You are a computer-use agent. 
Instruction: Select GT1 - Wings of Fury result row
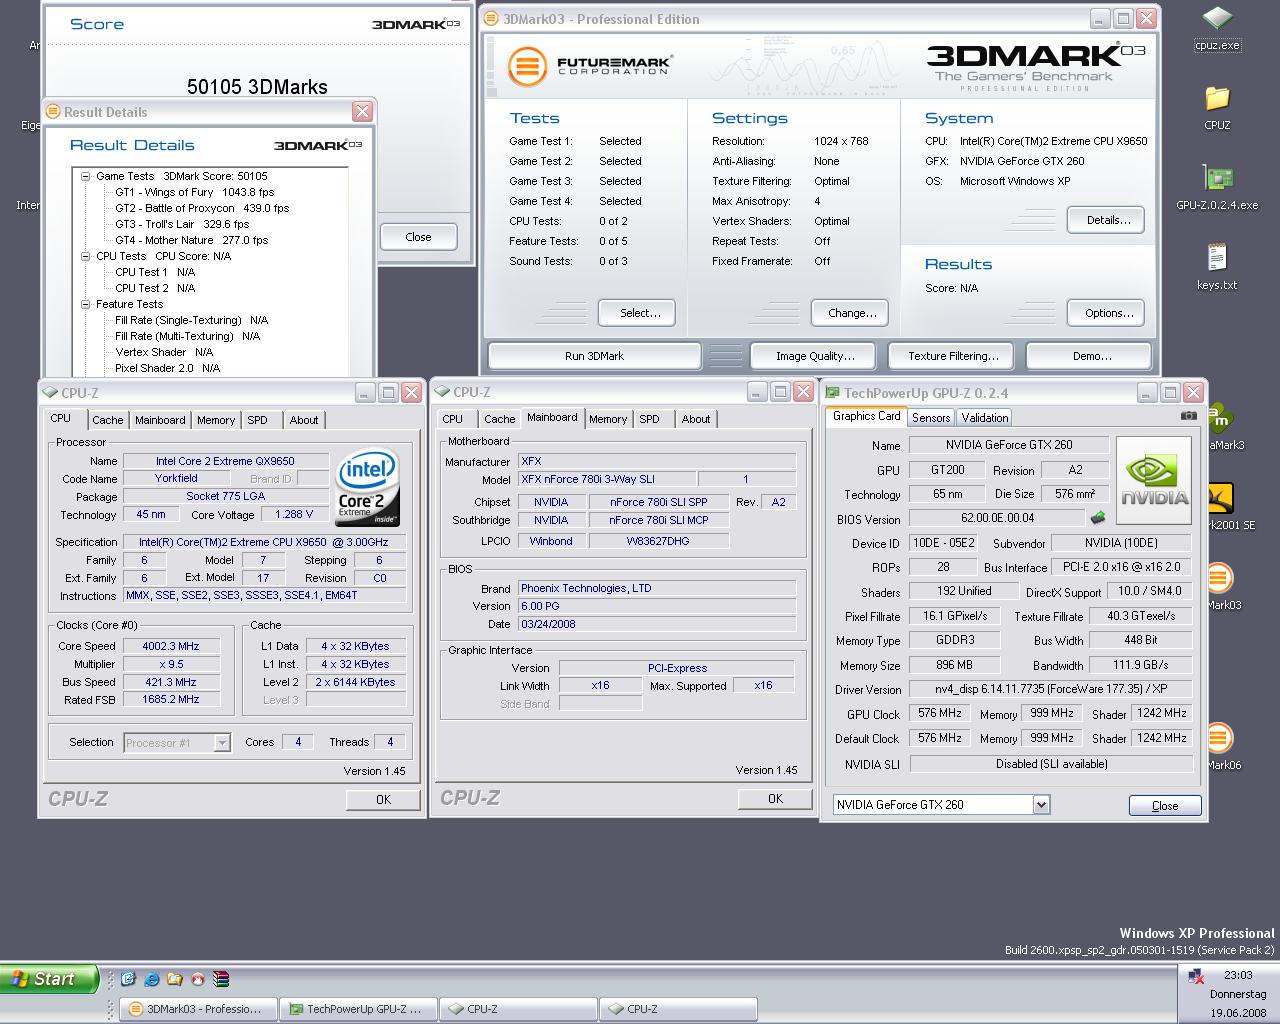[x=194, y=192]
